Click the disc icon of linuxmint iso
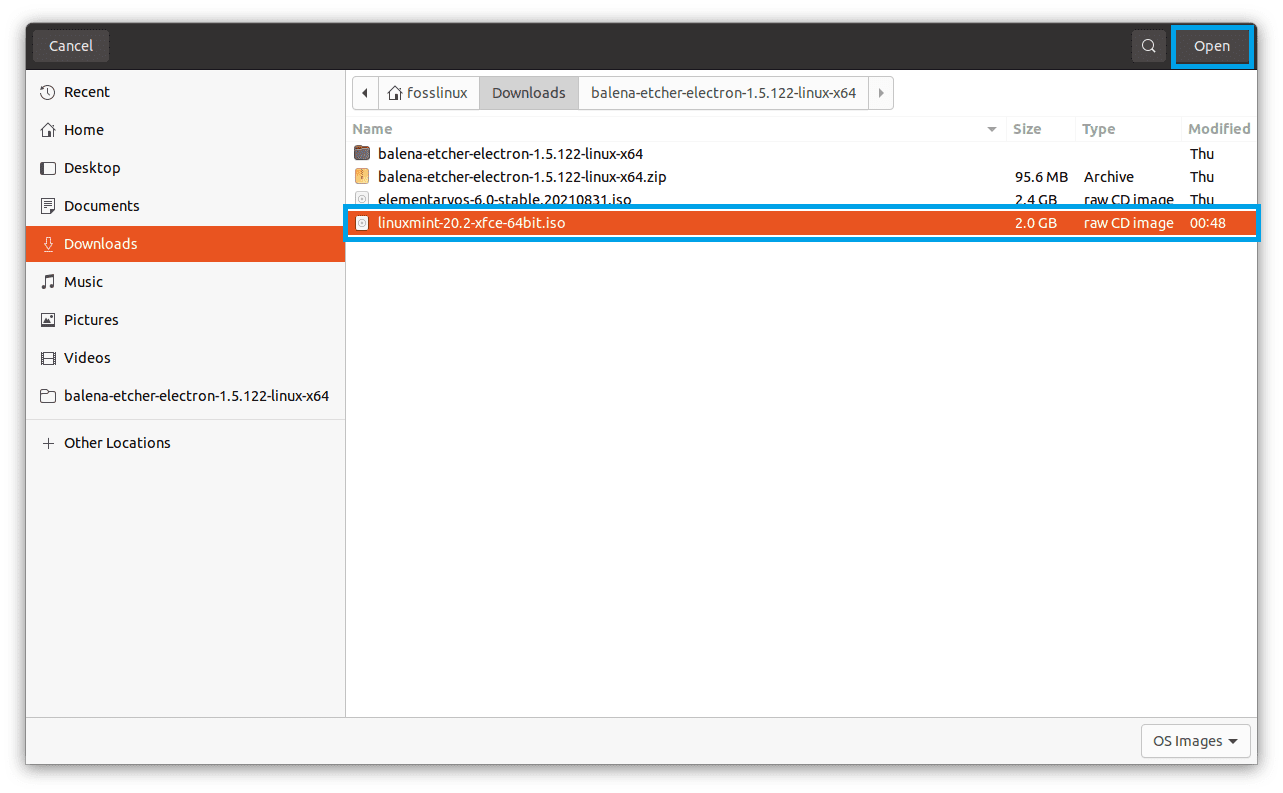Screen dimensions: 1283x793 pyautogui.click(x=362, y=223)
